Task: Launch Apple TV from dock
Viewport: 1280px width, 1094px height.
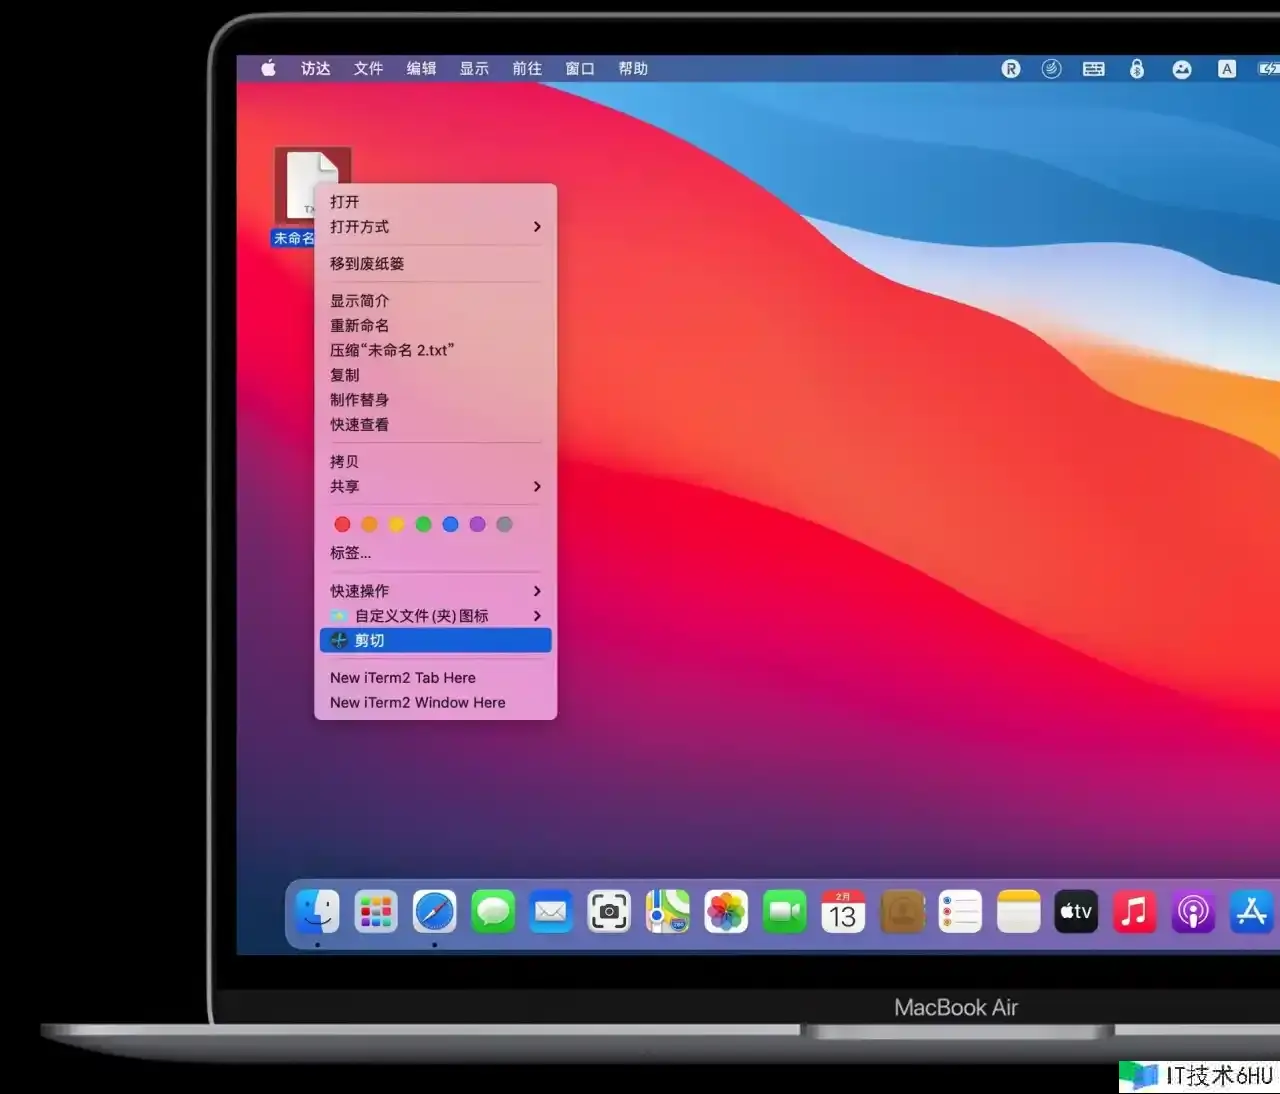Action: click(1076, 911)
